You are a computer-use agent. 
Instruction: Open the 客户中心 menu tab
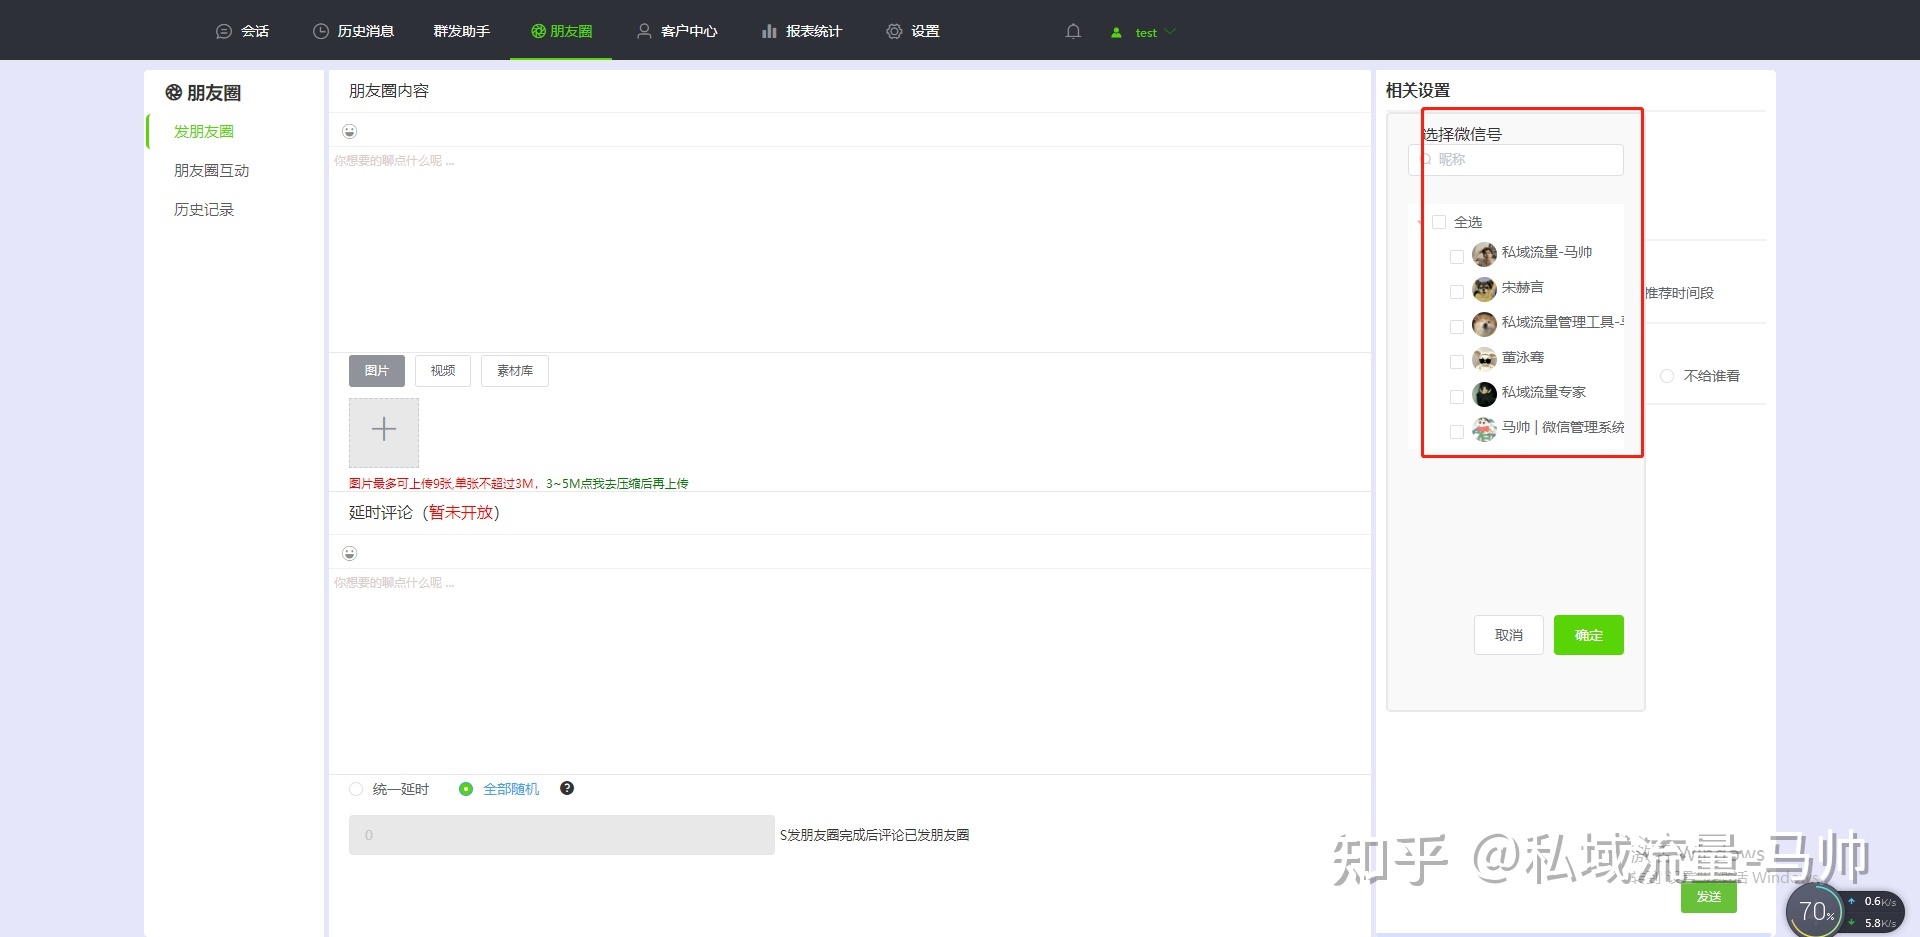click(677, 31)
